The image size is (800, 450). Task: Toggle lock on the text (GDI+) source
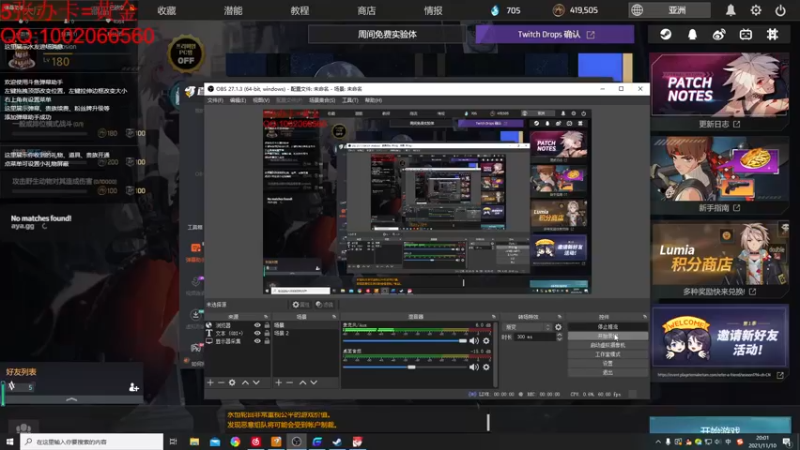[267, 333]
